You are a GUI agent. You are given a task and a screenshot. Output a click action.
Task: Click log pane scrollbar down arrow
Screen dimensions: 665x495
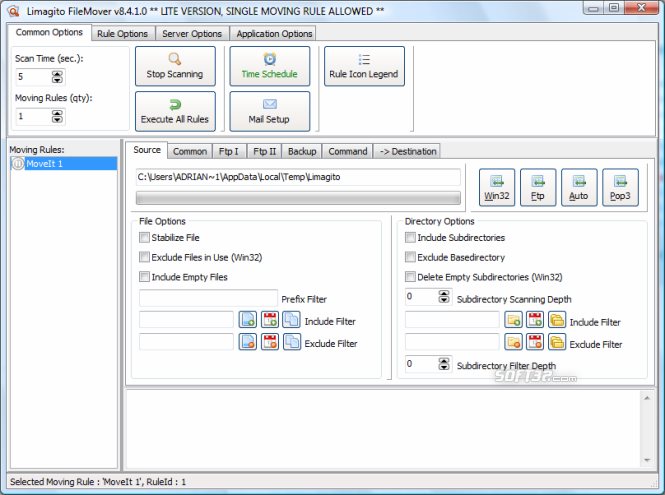click(647, 460)
